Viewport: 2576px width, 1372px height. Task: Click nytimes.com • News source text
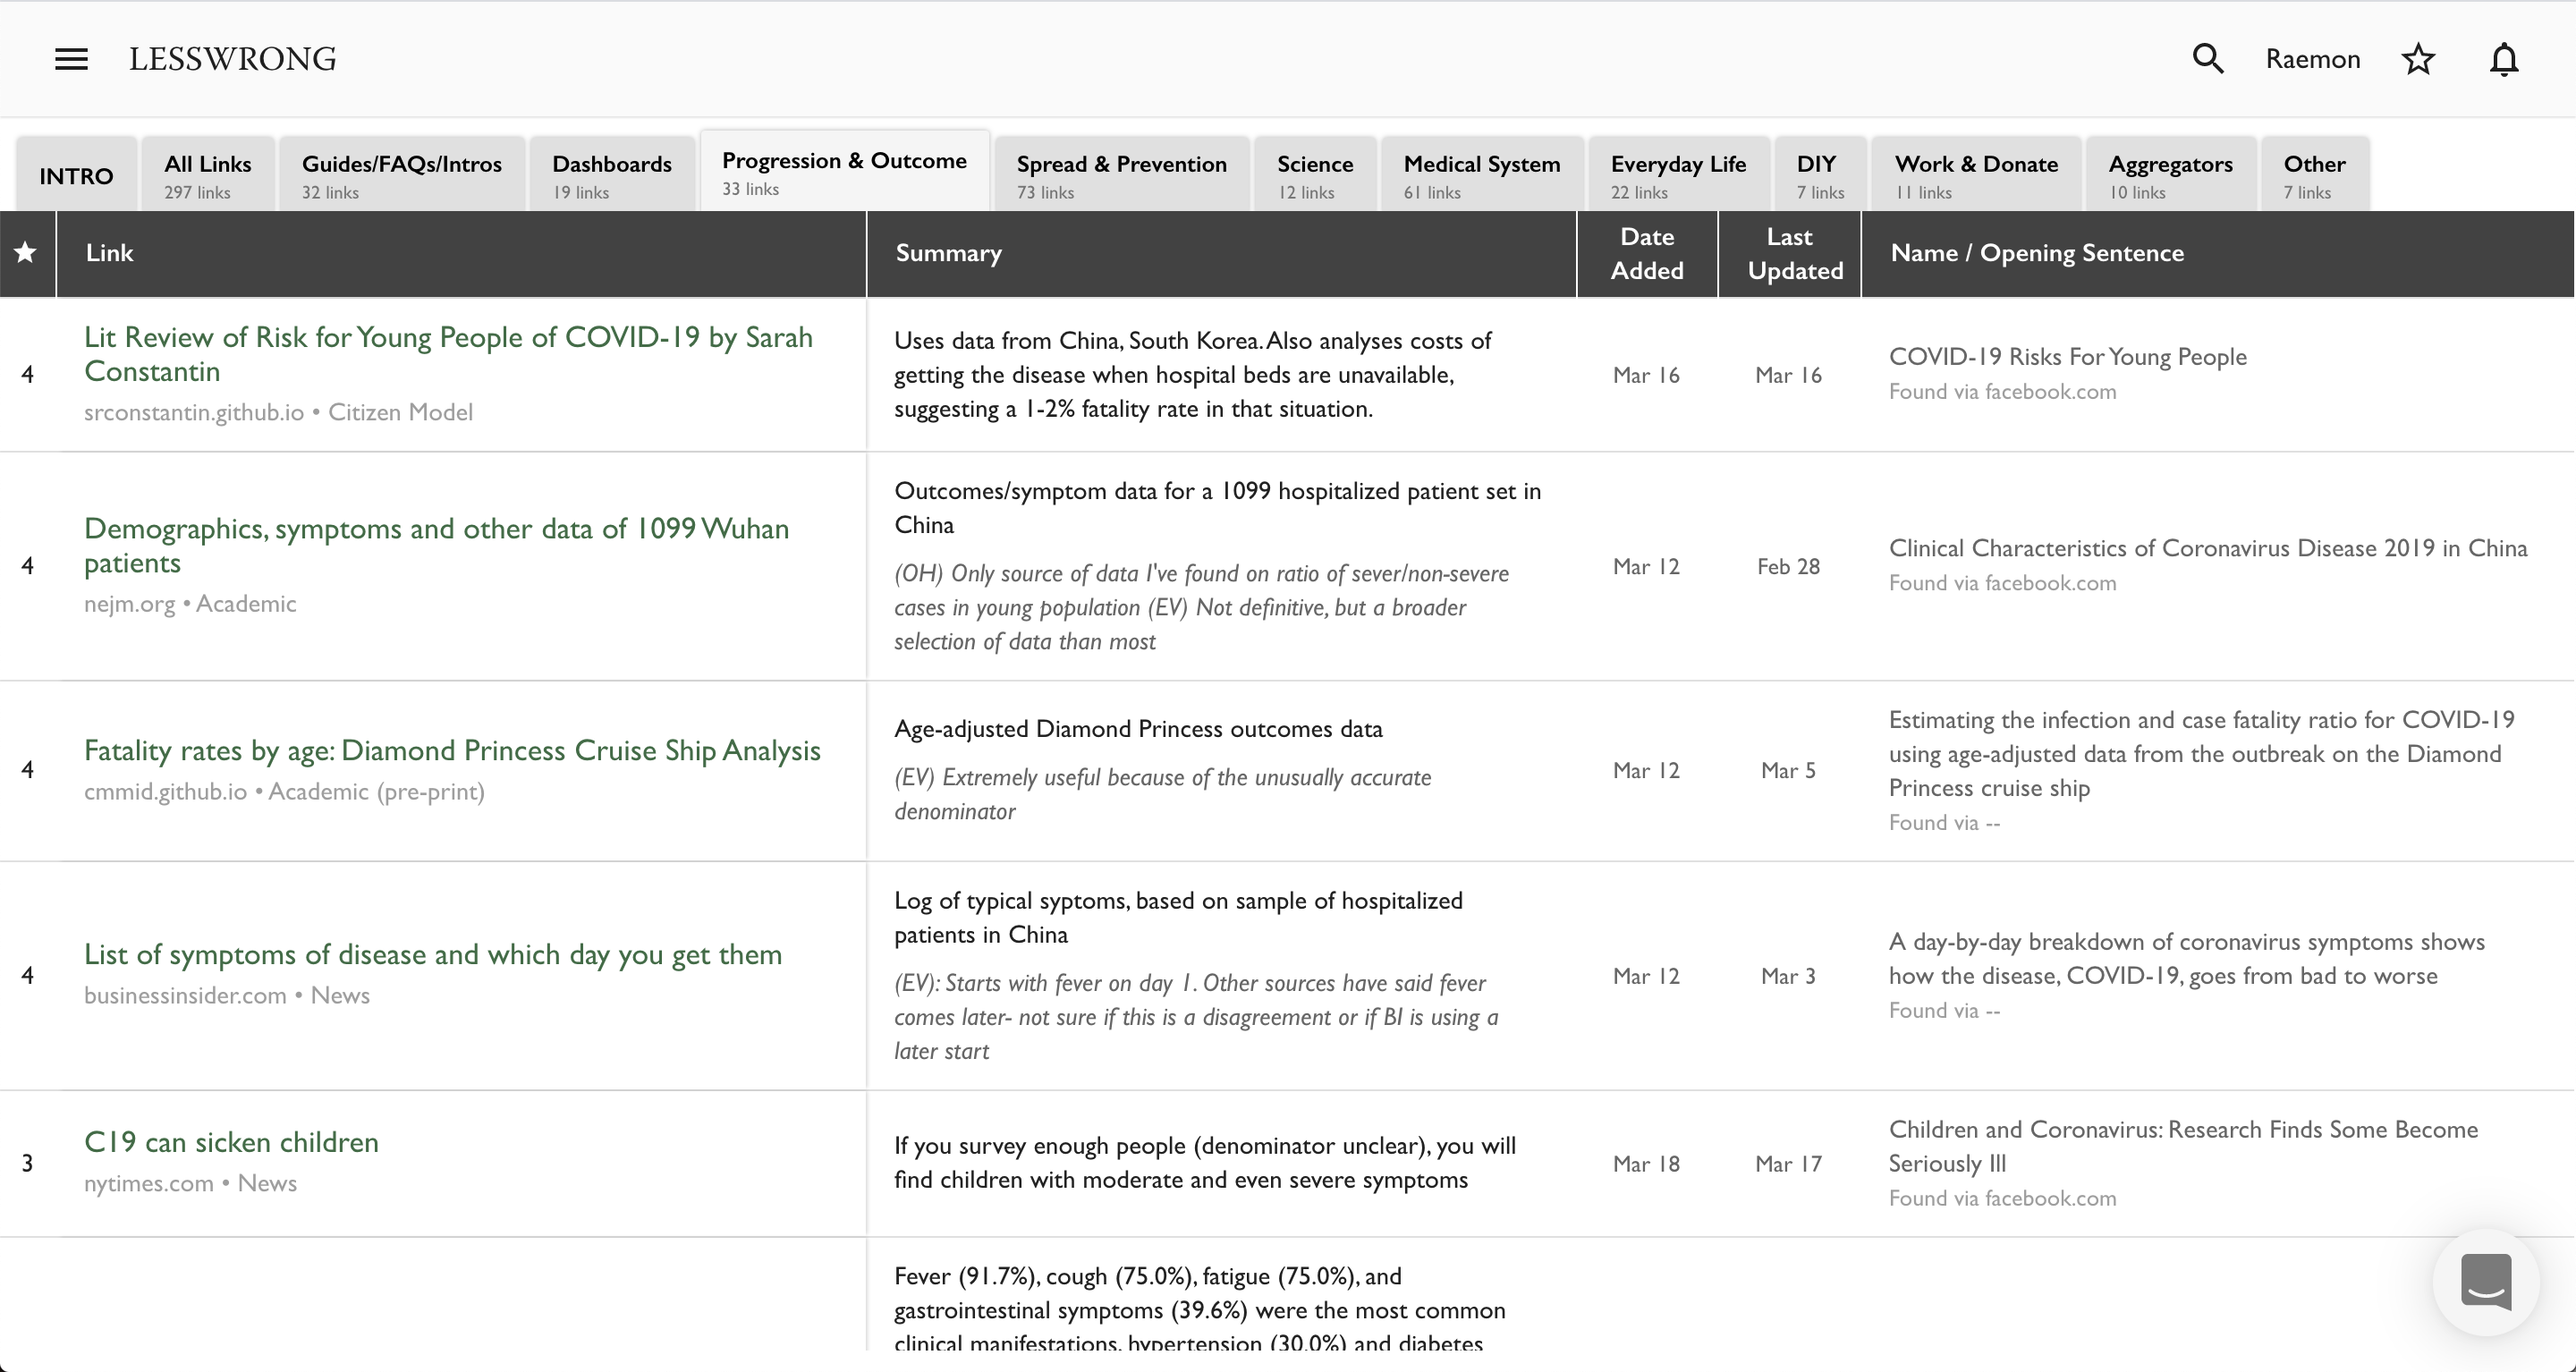[190, 1184]
